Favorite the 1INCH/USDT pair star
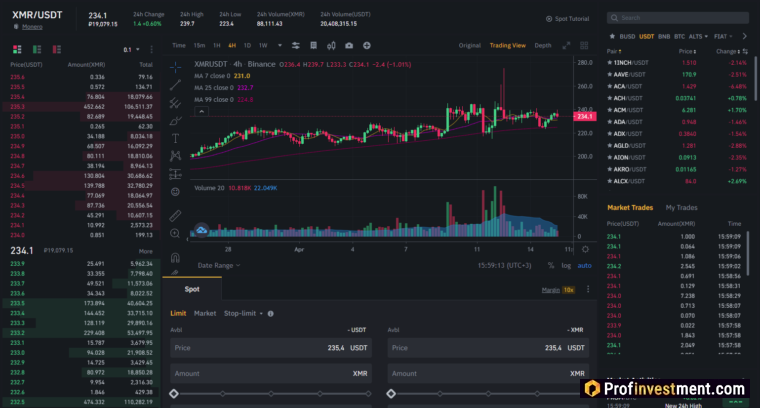This screenshot has height=408, width=760. click(x=610, y=63)
